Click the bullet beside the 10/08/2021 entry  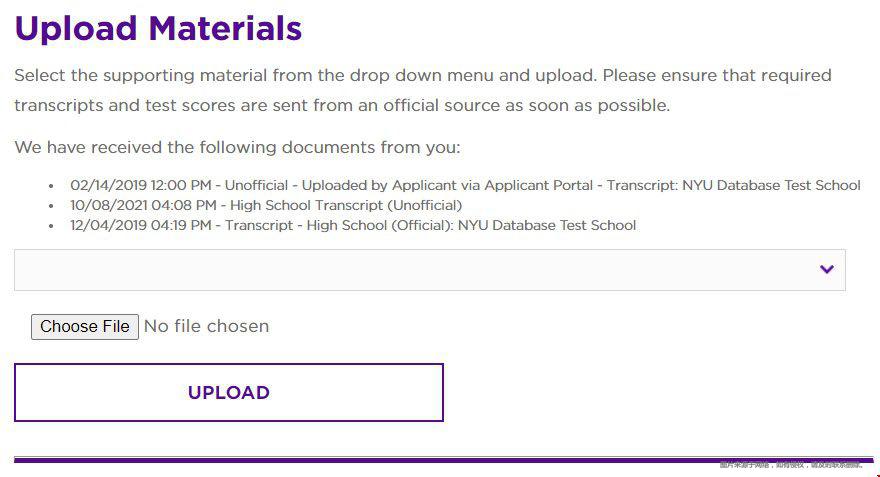[x=51, y=206]
